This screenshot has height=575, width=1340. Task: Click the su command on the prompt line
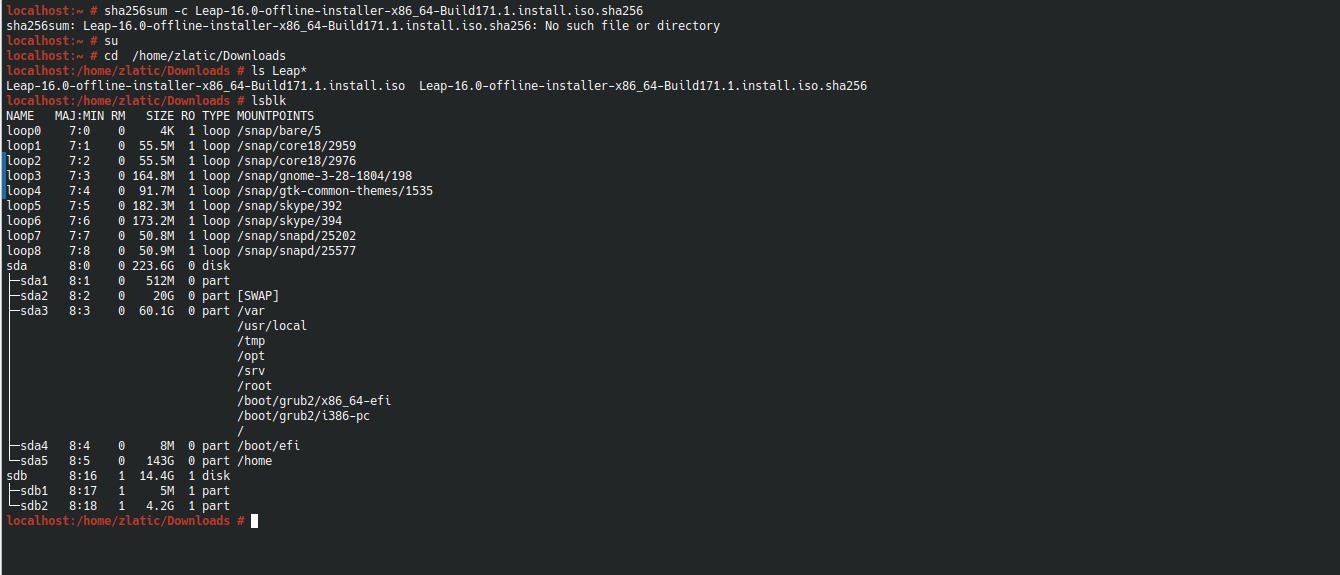point(111,41)
